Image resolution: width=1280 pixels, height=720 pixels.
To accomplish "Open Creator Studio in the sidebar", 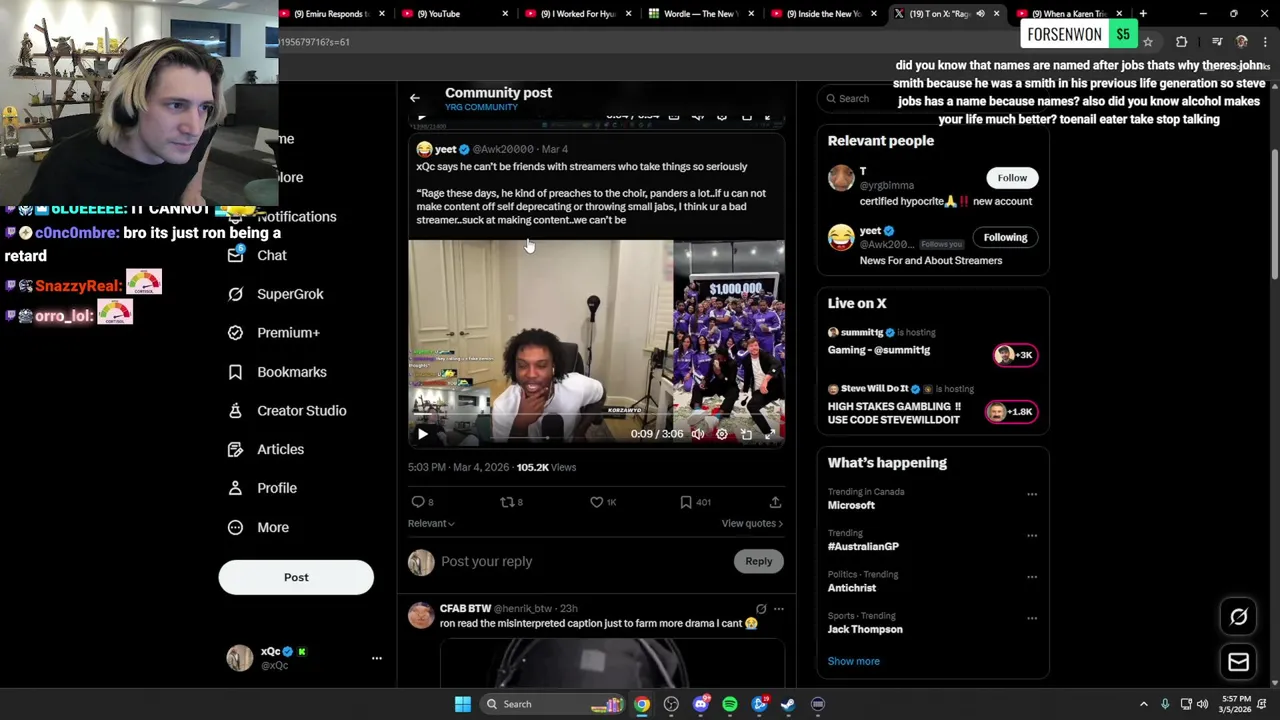I will click(x=287, y=411).
